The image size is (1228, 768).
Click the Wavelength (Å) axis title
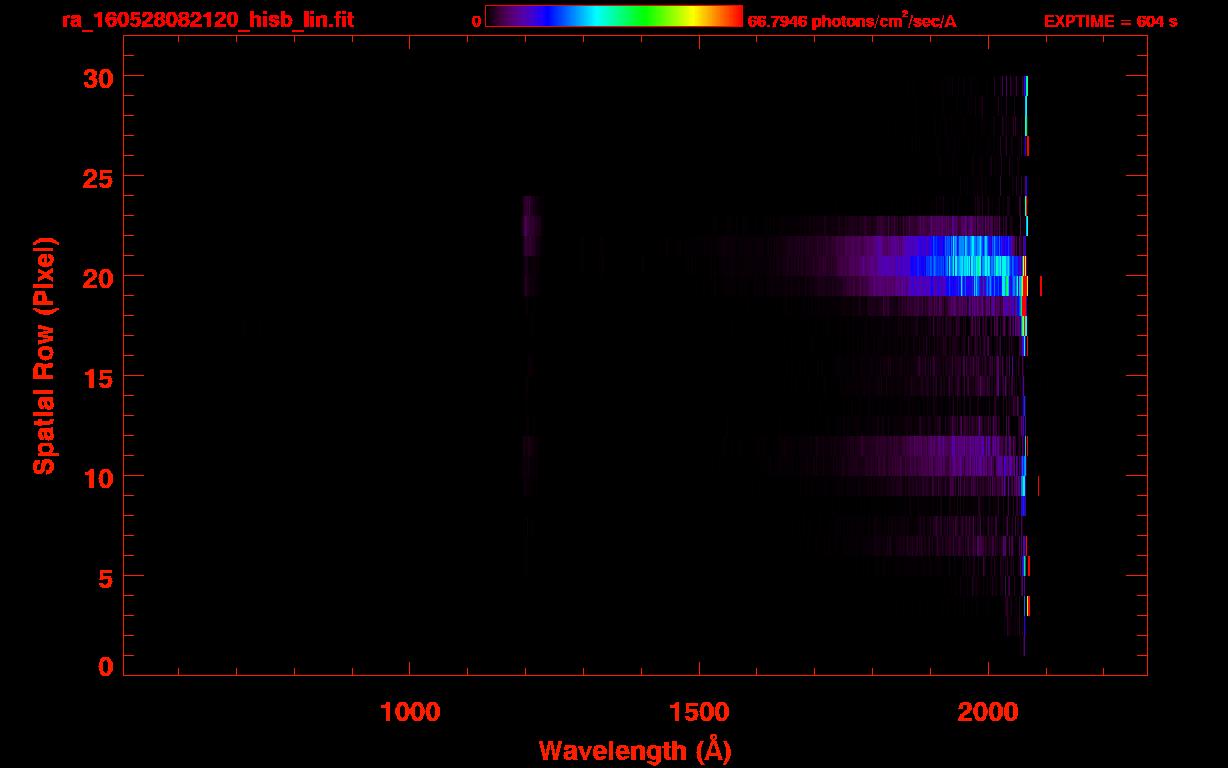[635, 750]
